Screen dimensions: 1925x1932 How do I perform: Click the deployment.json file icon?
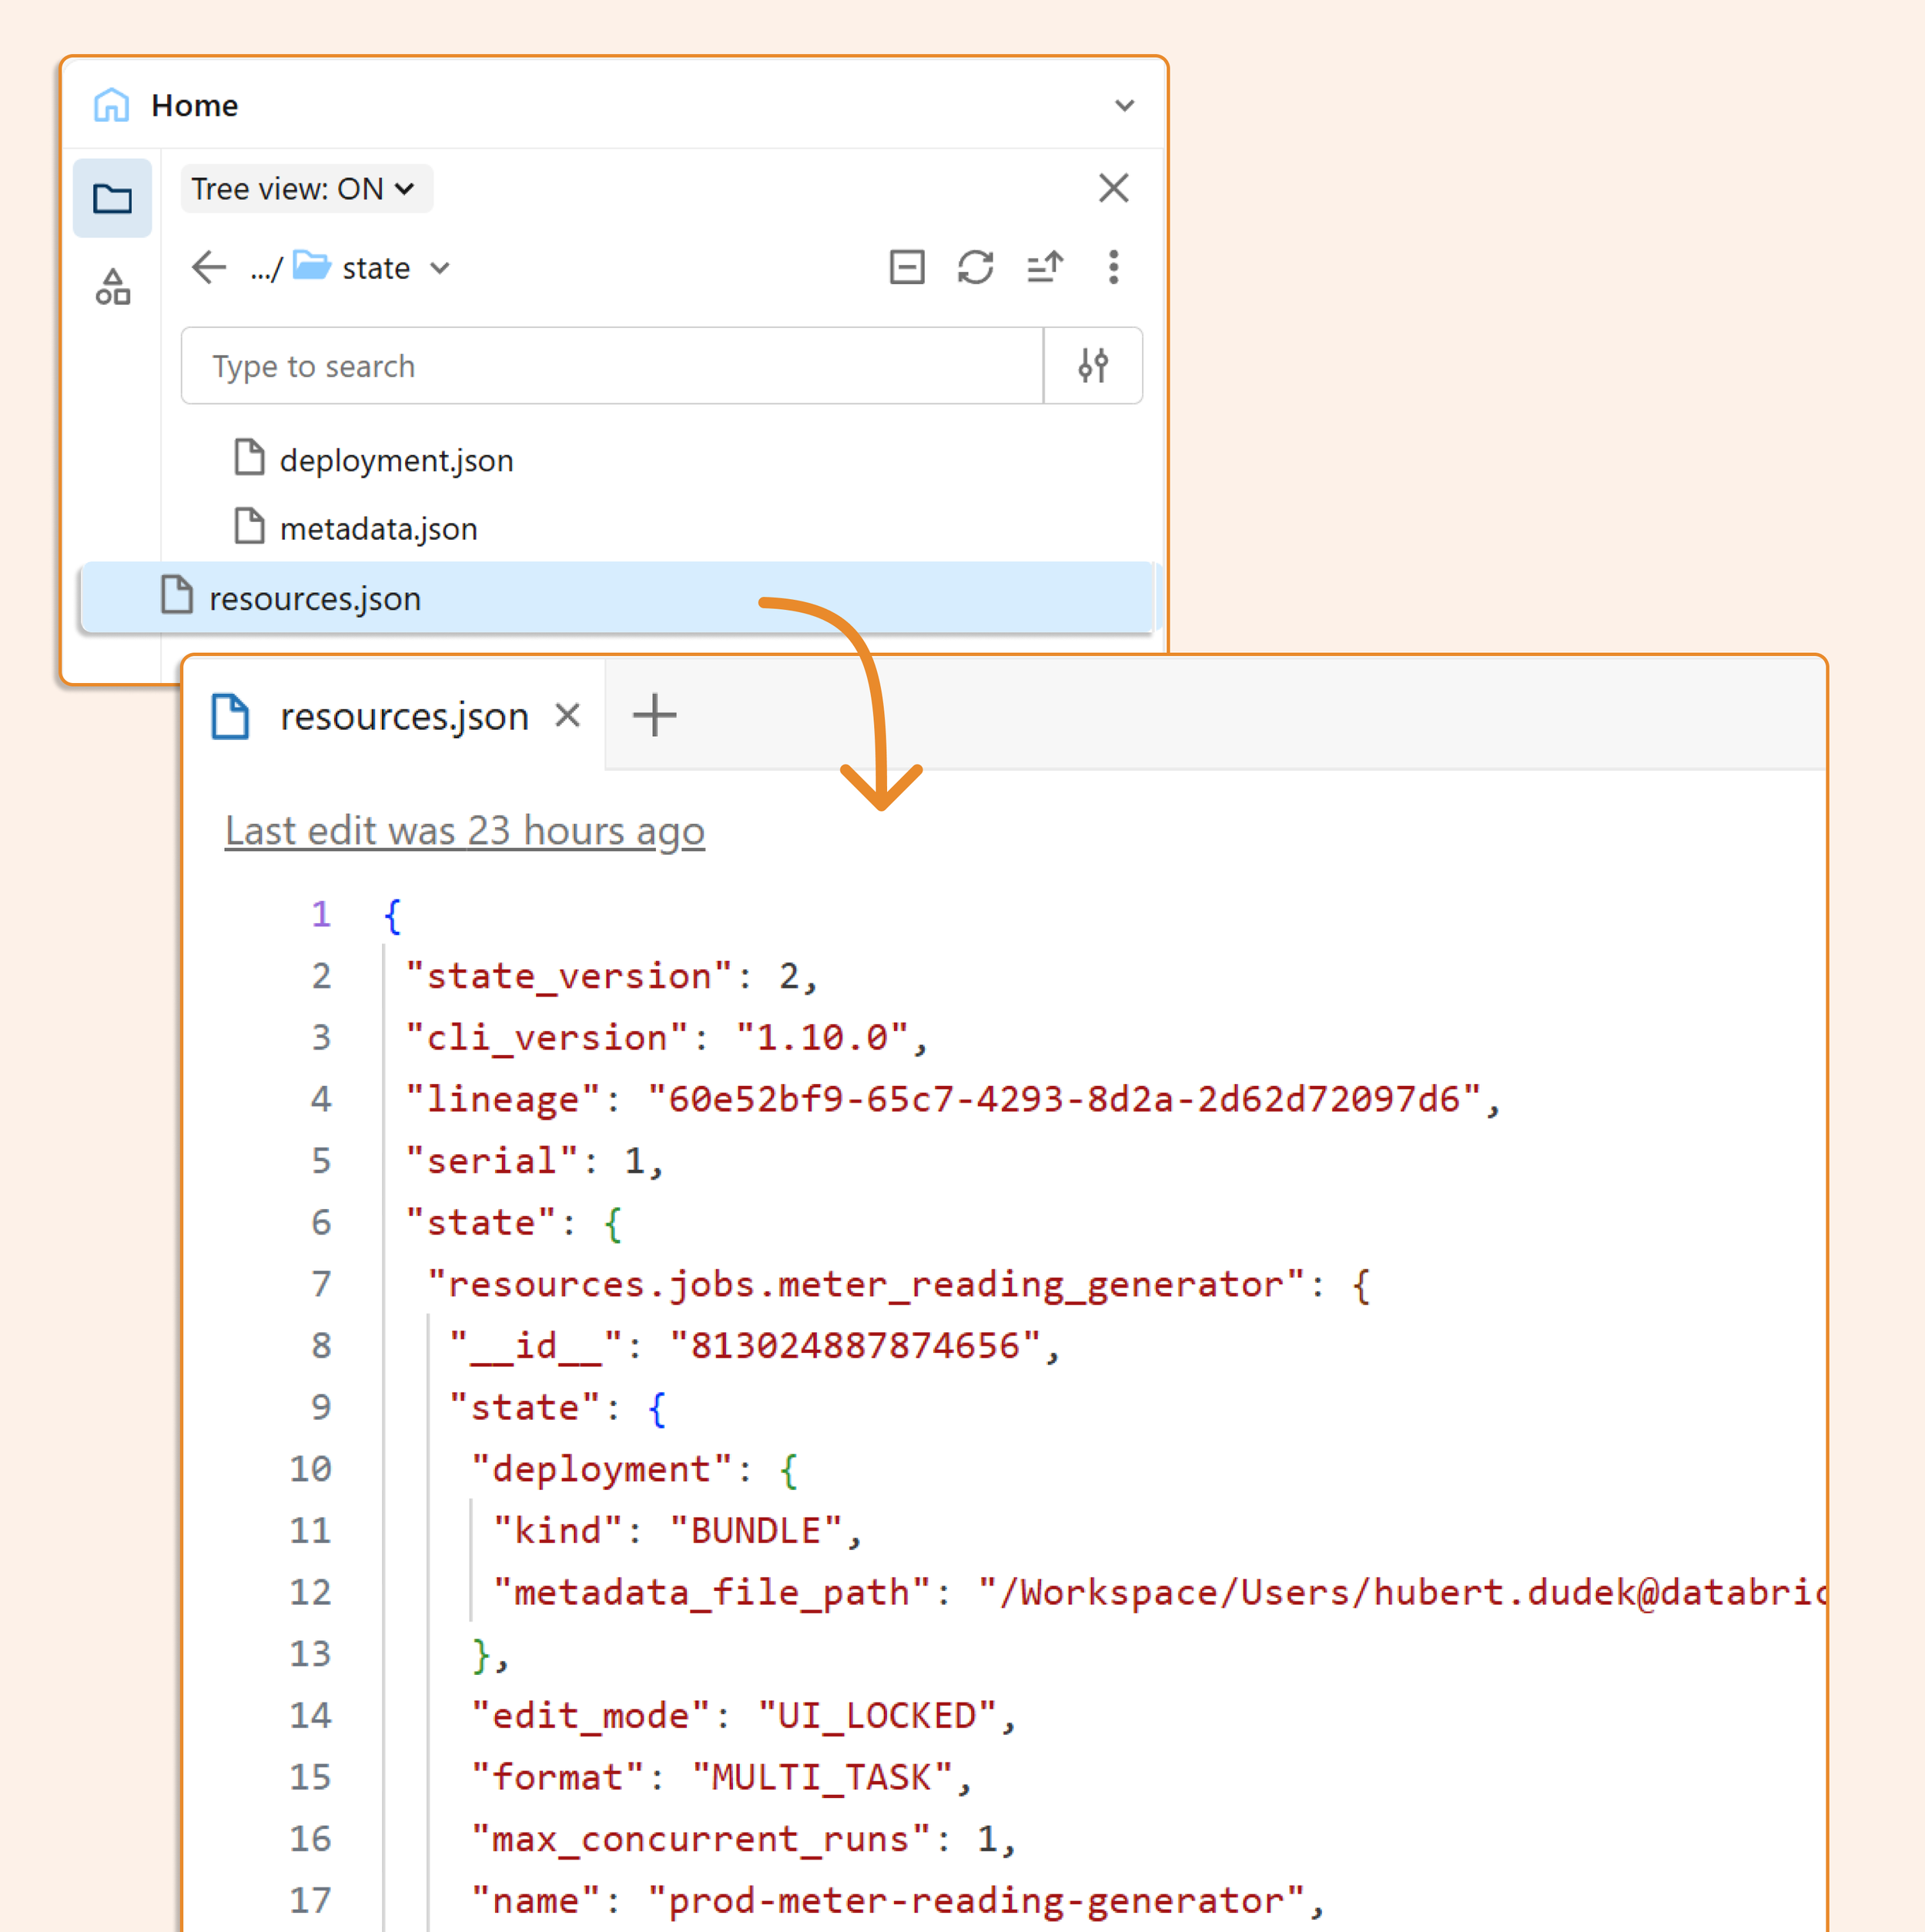(249, 457)
